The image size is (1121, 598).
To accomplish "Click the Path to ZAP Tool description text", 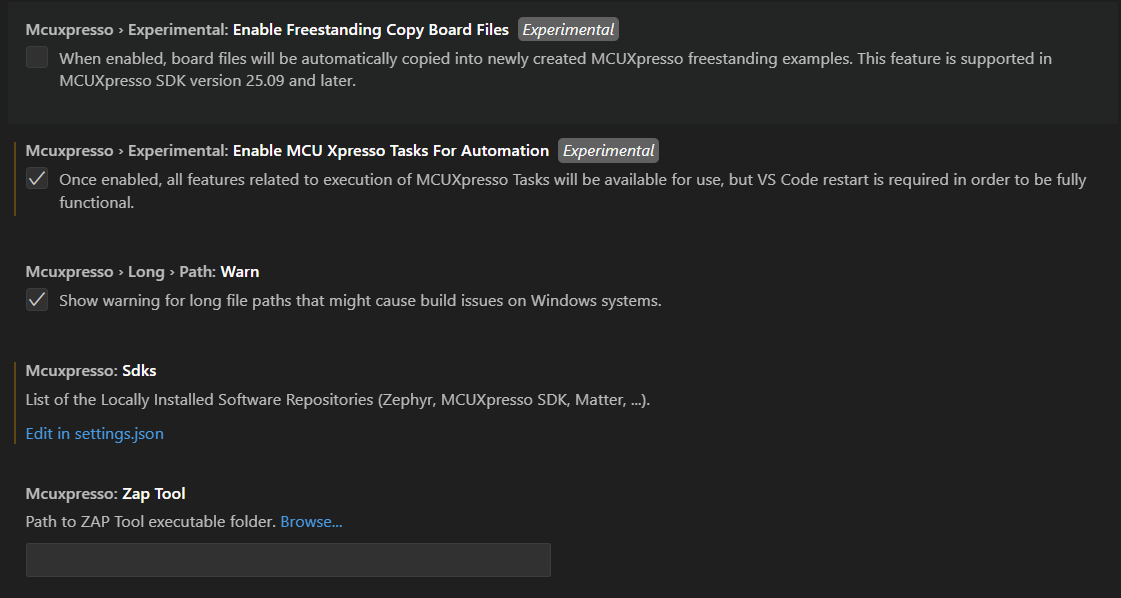I will click(148, 521).
